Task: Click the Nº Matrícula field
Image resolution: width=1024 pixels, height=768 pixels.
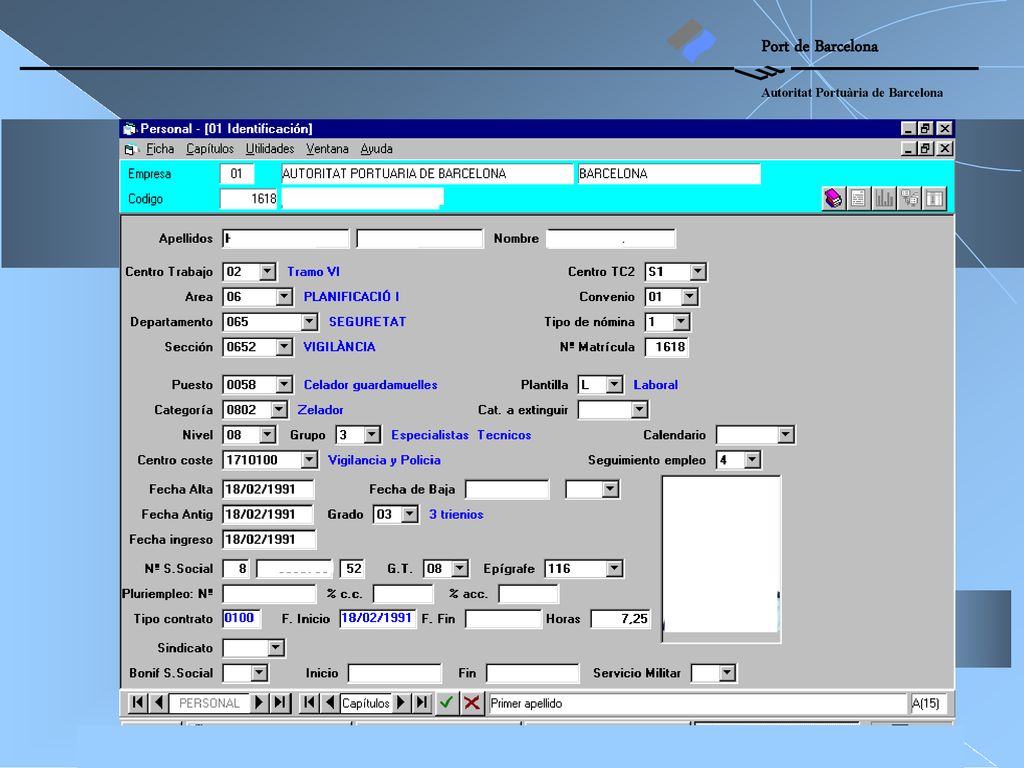Action: click(x=666, y=347)
